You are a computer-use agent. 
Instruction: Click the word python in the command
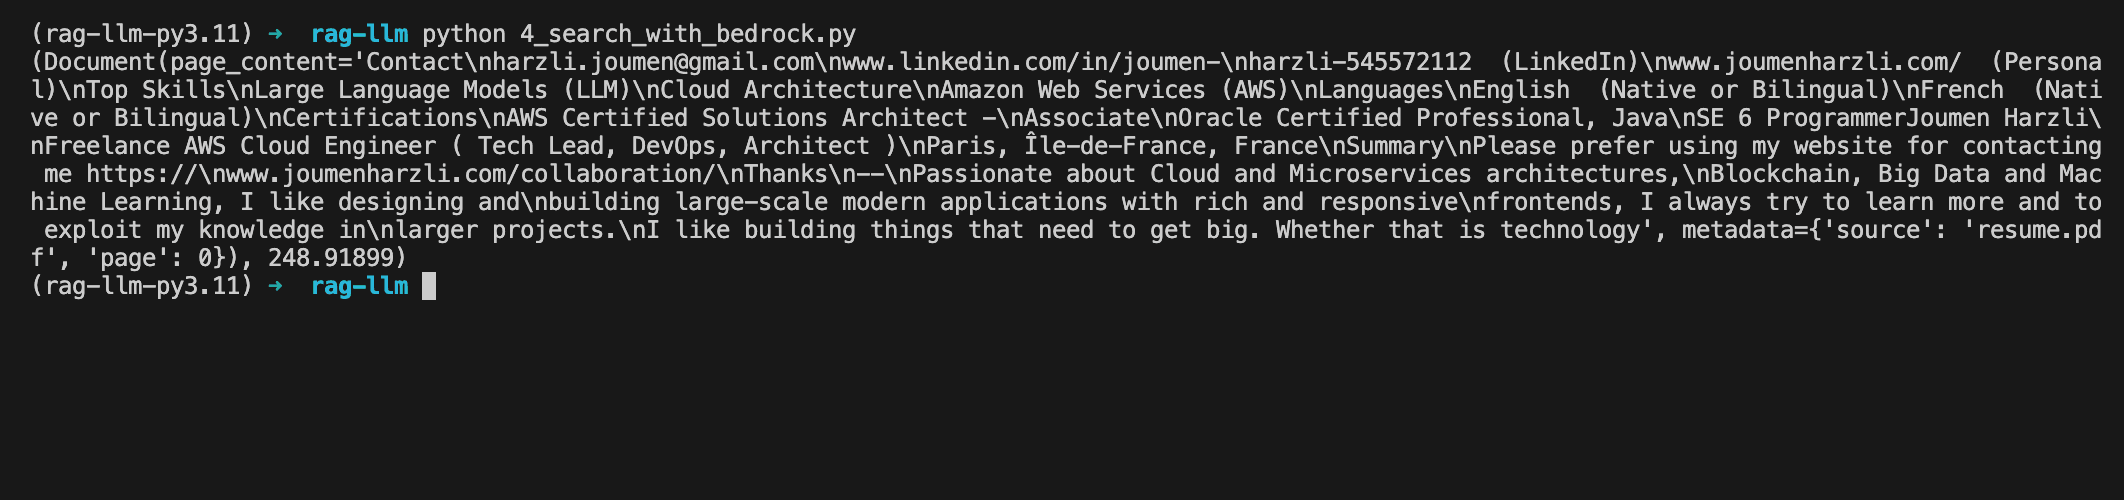[x=464, y=34]
